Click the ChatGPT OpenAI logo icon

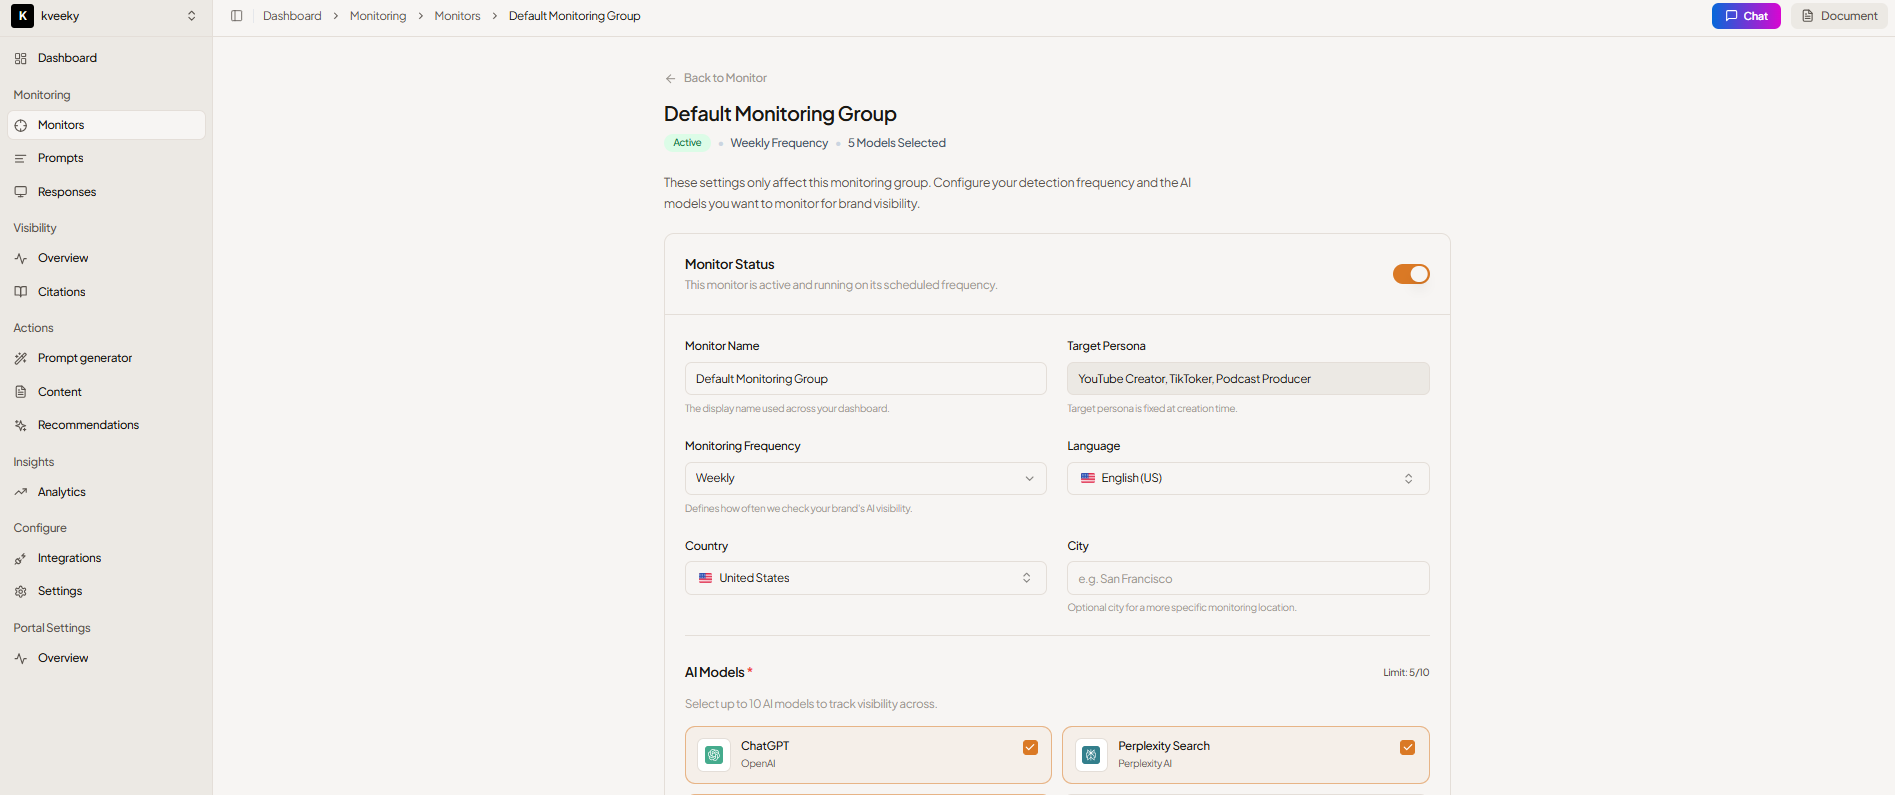[714, 755]
